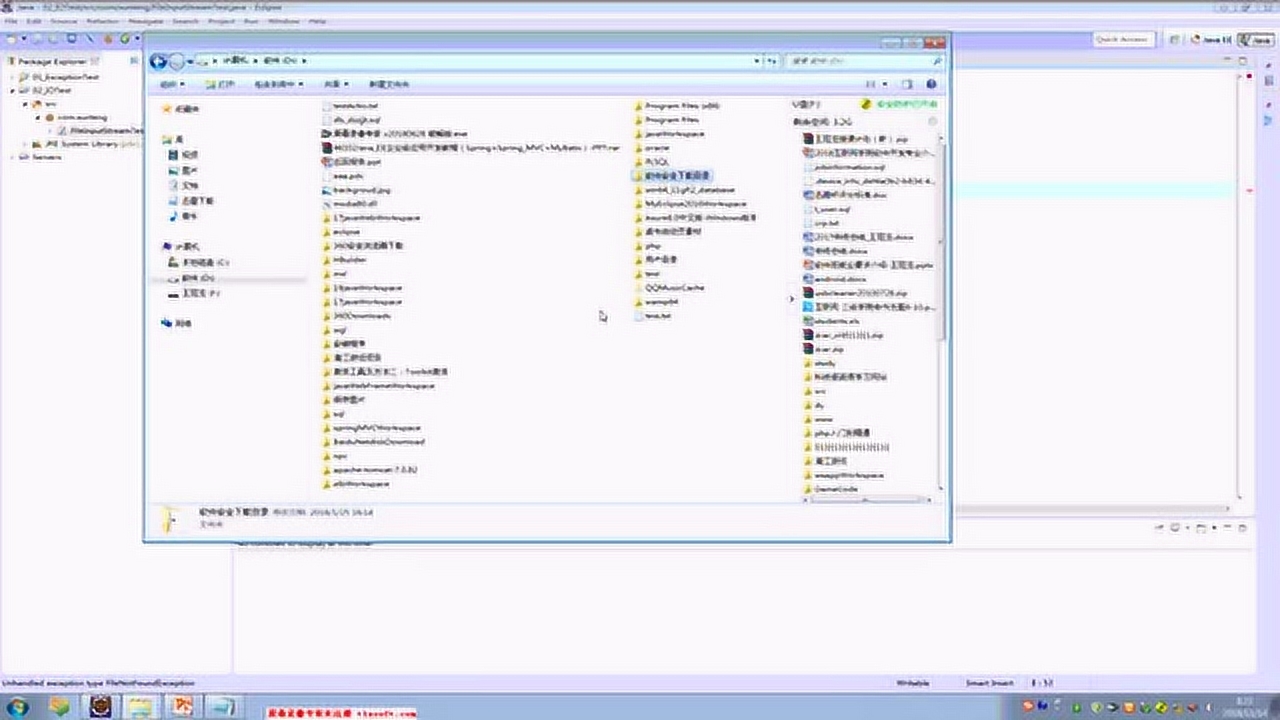
Task: Open FileInputStreamTest.java in Package Explorer
Action: pyautogui.click(x=101, y=130)
